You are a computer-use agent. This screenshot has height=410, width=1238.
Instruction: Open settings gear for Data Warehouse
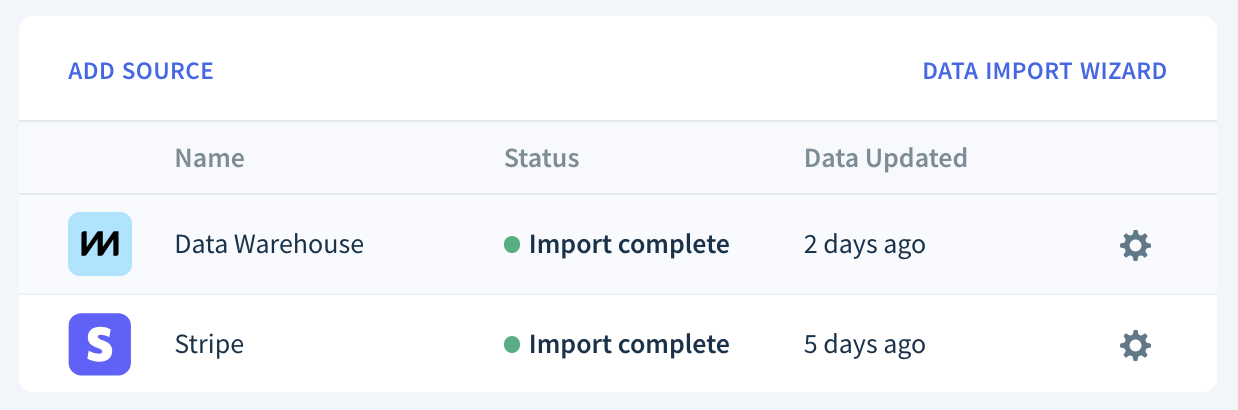click(1135, 245)
